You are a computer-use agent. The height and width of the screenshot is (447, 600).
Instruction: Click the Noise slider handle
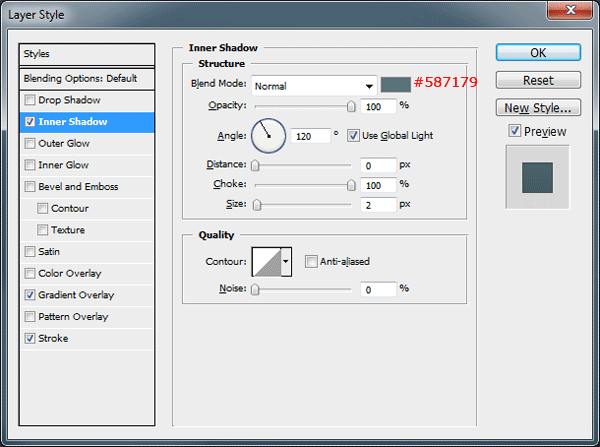click(255, 290)
